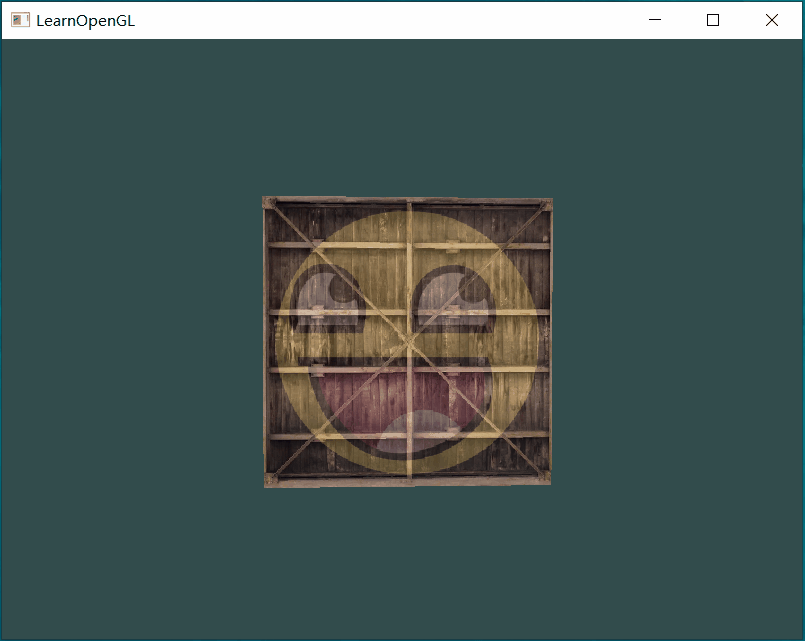Click the crate's bottom-right corner bracket

[x=543, y=478]
